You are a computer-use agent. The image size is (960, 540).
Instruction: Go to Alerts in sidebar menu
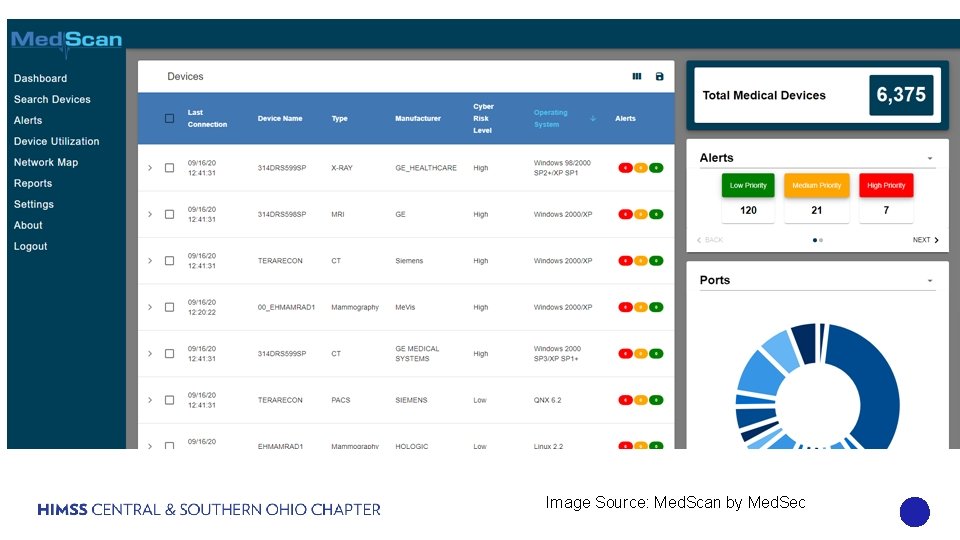28,121
